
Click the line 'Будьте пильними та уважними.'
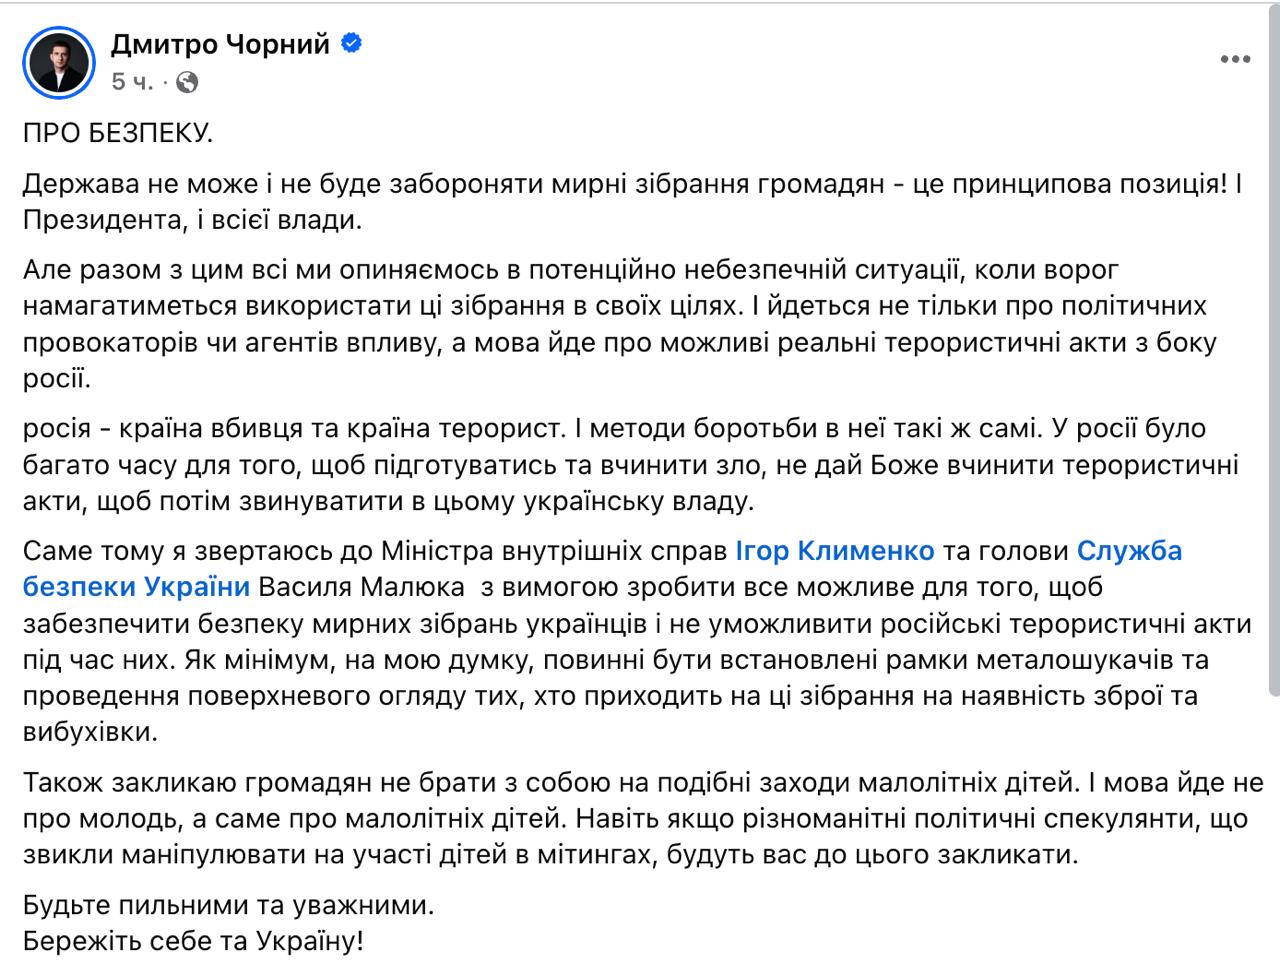tap(230, 906)
